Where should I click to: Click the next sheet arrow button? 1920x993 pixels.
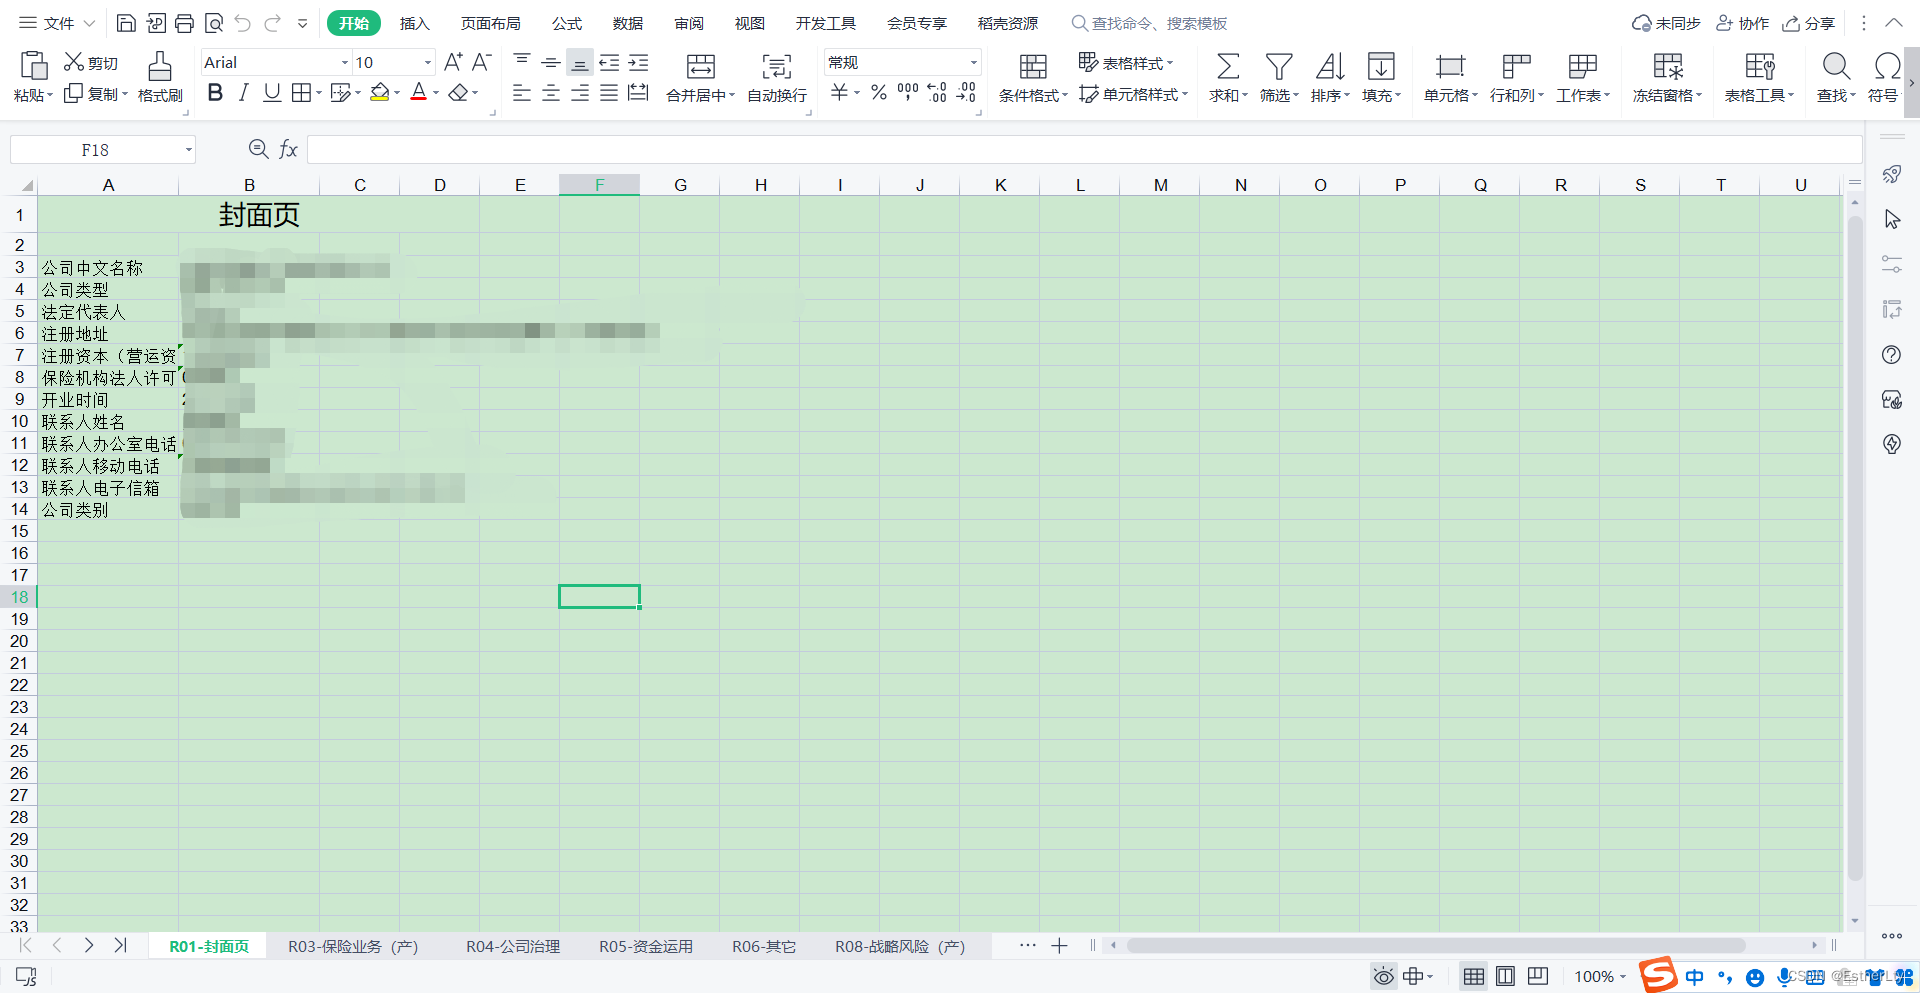click(89, 945)
